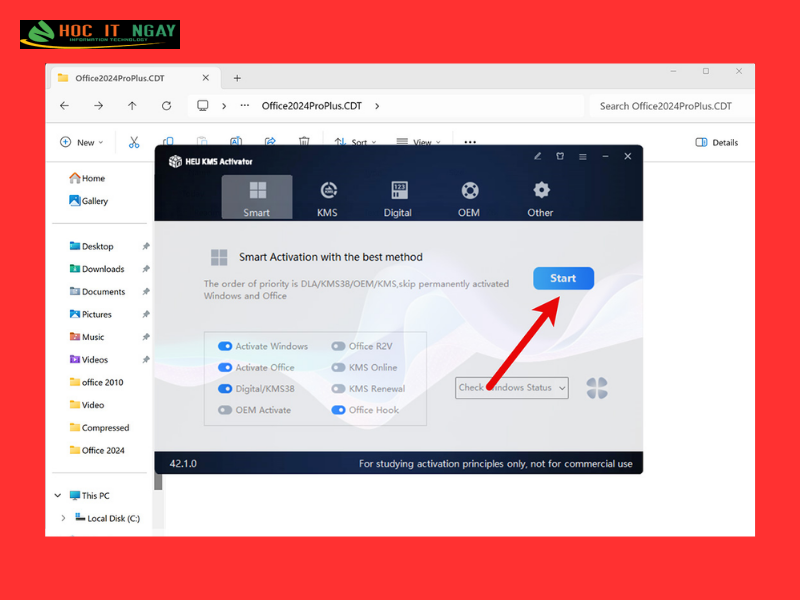800x600 pixels.
Task: Close the Office2024ProPlus.CDT Explorer tab
Action: (x=206, y=78)
